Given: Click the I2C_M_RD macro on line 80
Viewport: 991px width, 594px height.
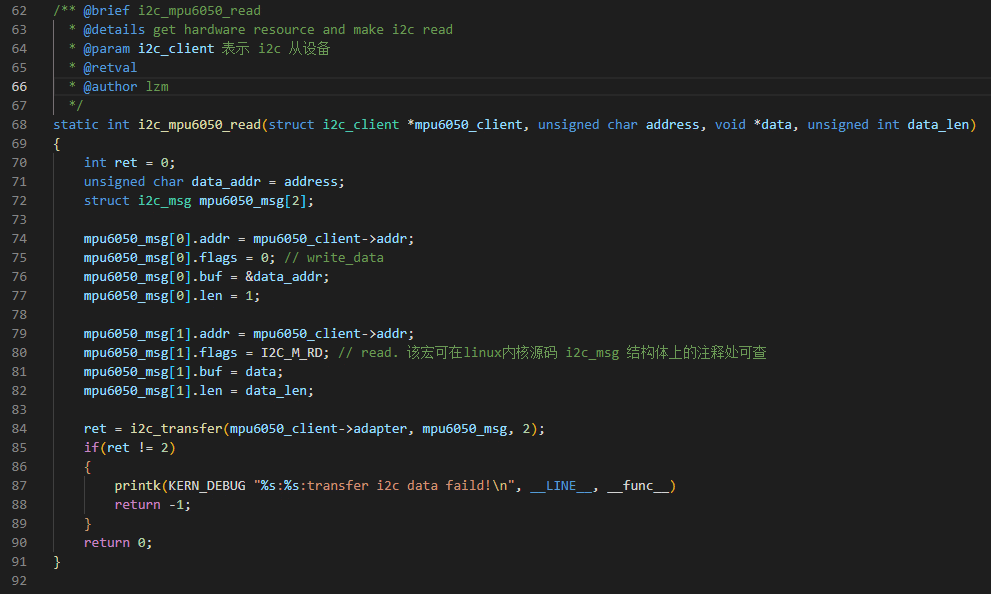Looking at the screenshot, I should [291, 353].
